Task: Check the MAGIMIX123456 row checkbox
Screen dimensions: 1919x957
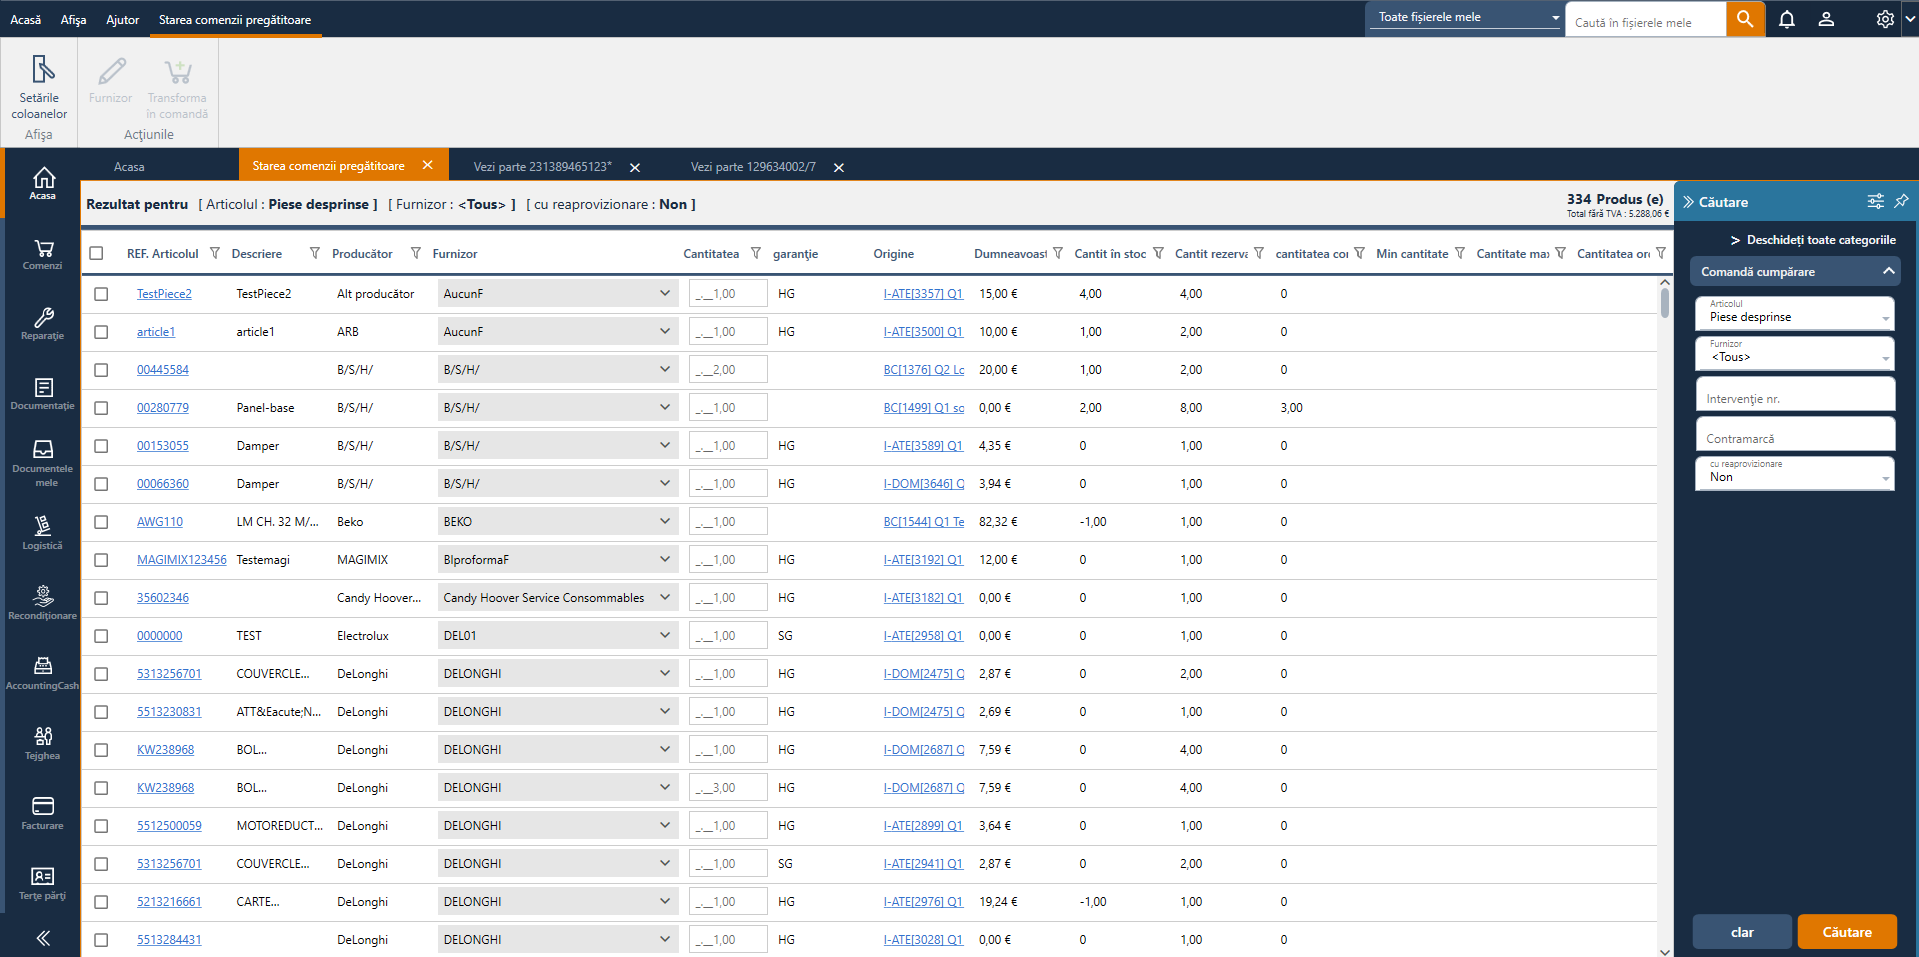Action: click(101, 560)
